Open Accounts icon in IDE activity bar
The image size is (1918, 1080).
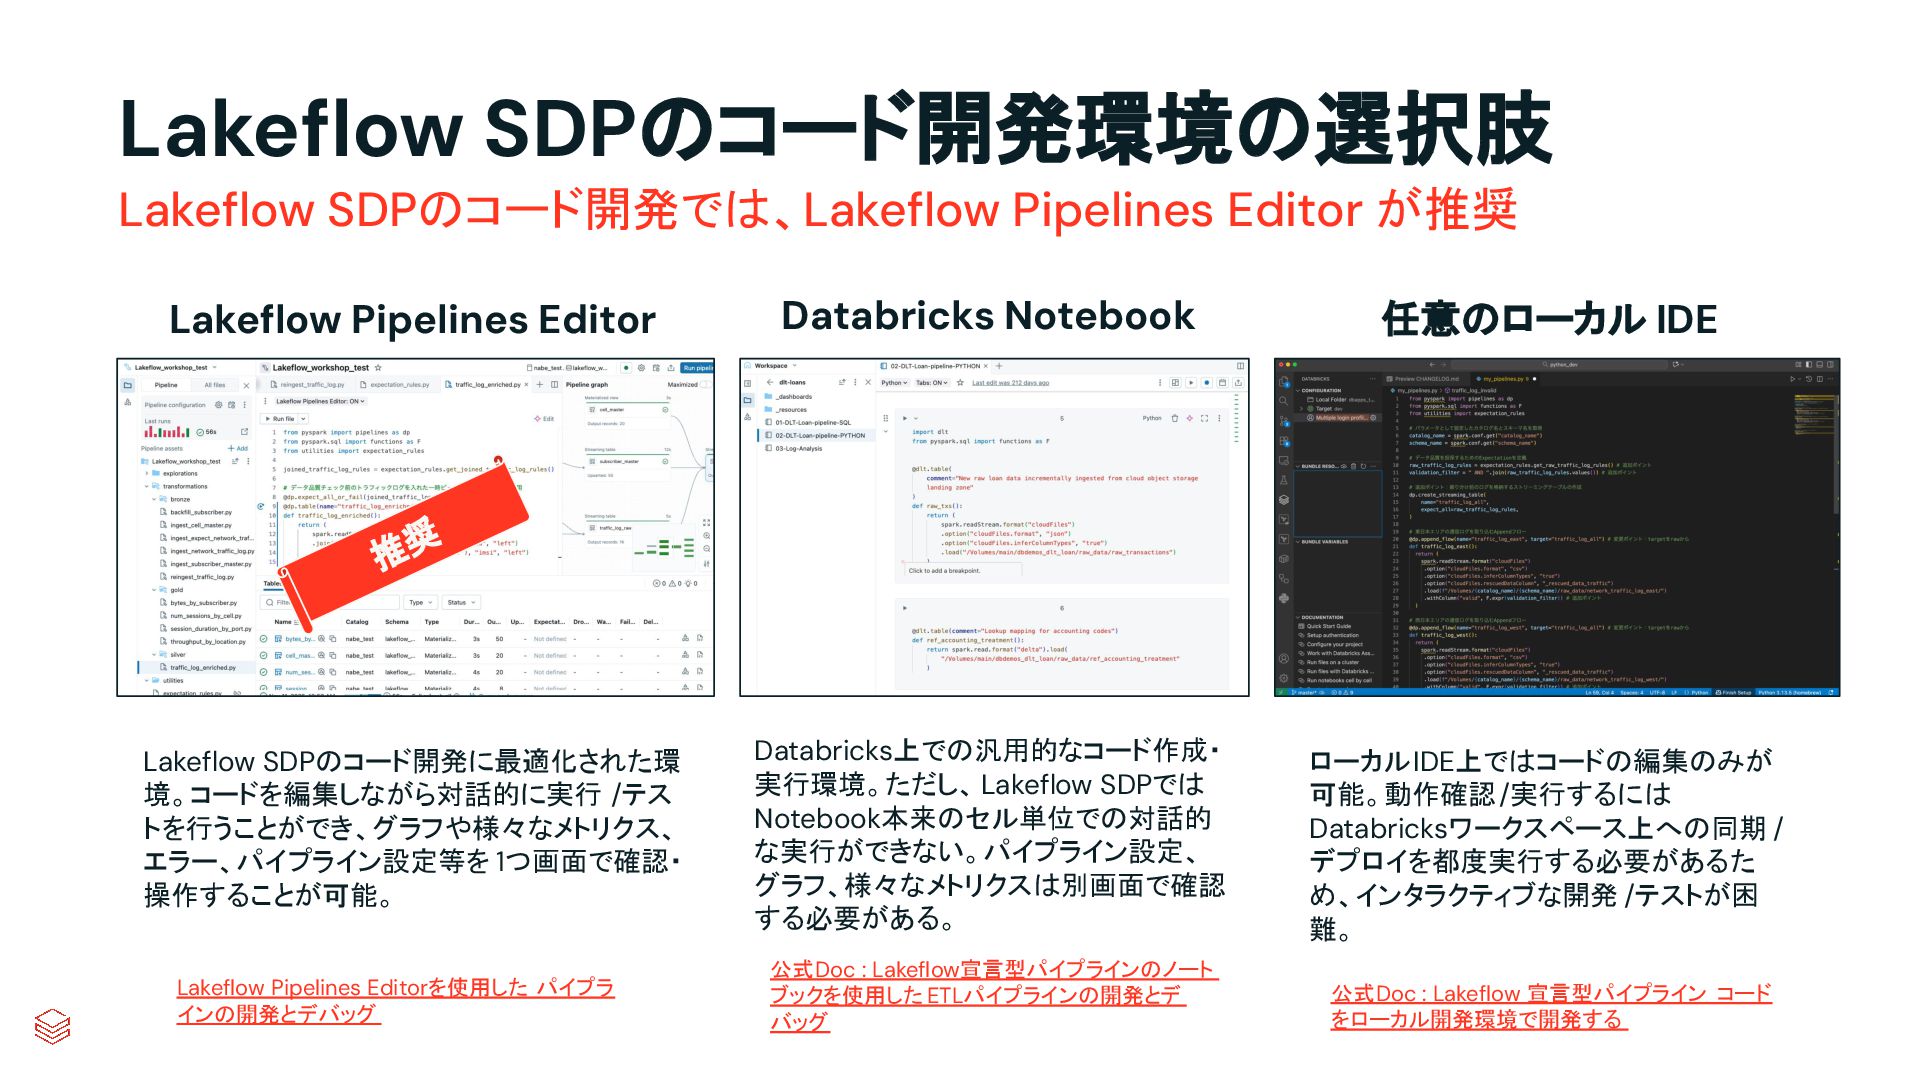[1284, 659]
